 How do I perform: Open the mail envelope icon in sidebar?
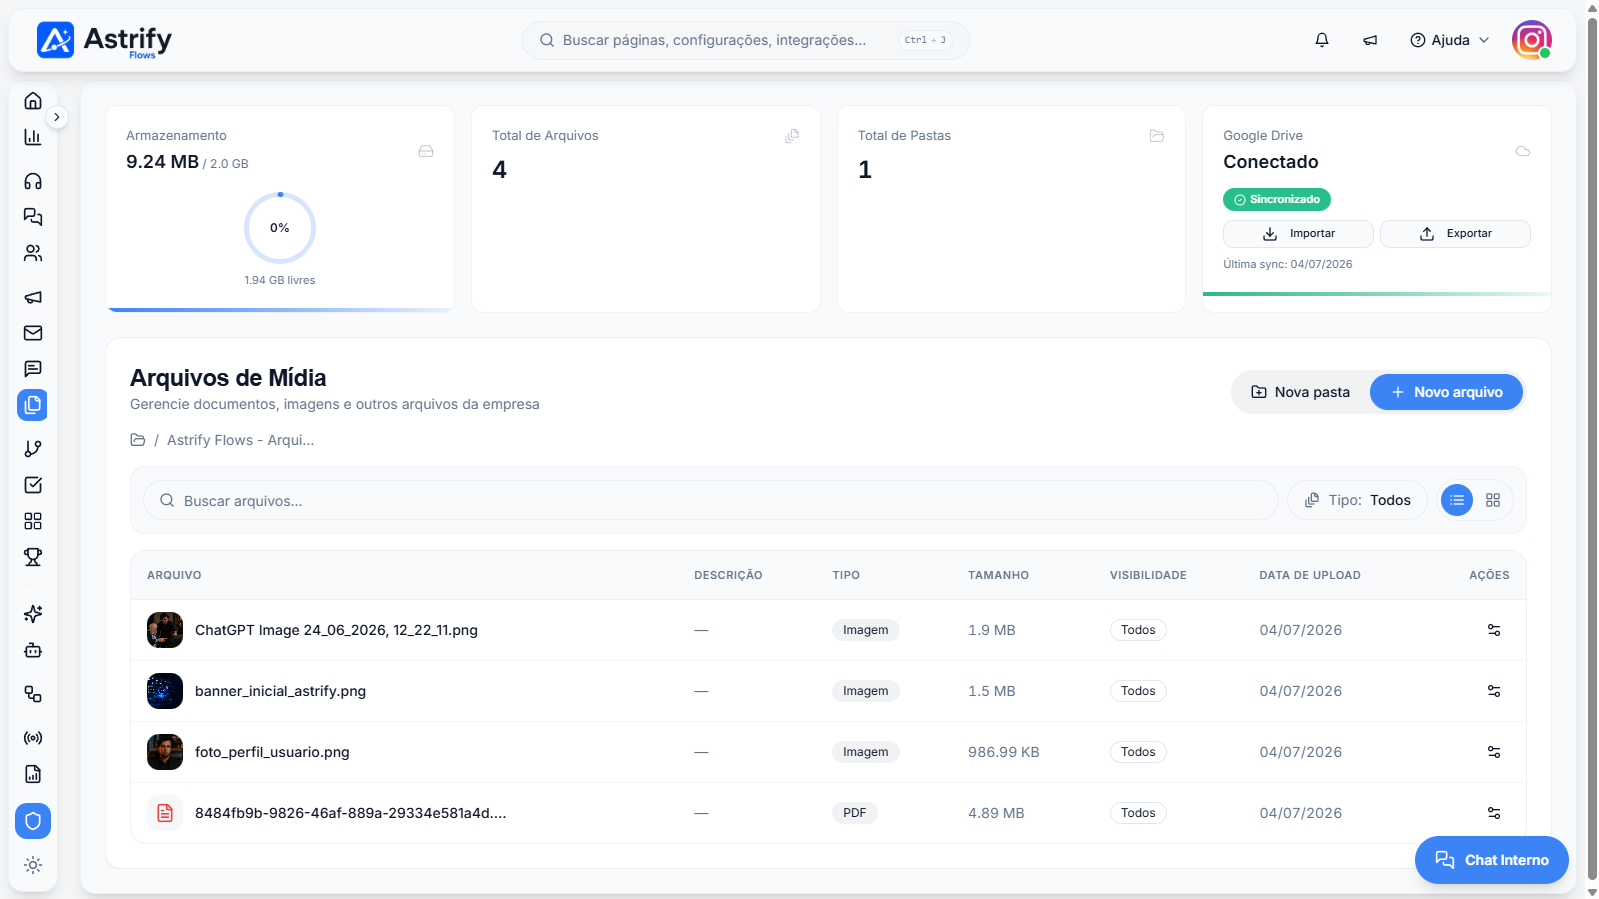33,333
